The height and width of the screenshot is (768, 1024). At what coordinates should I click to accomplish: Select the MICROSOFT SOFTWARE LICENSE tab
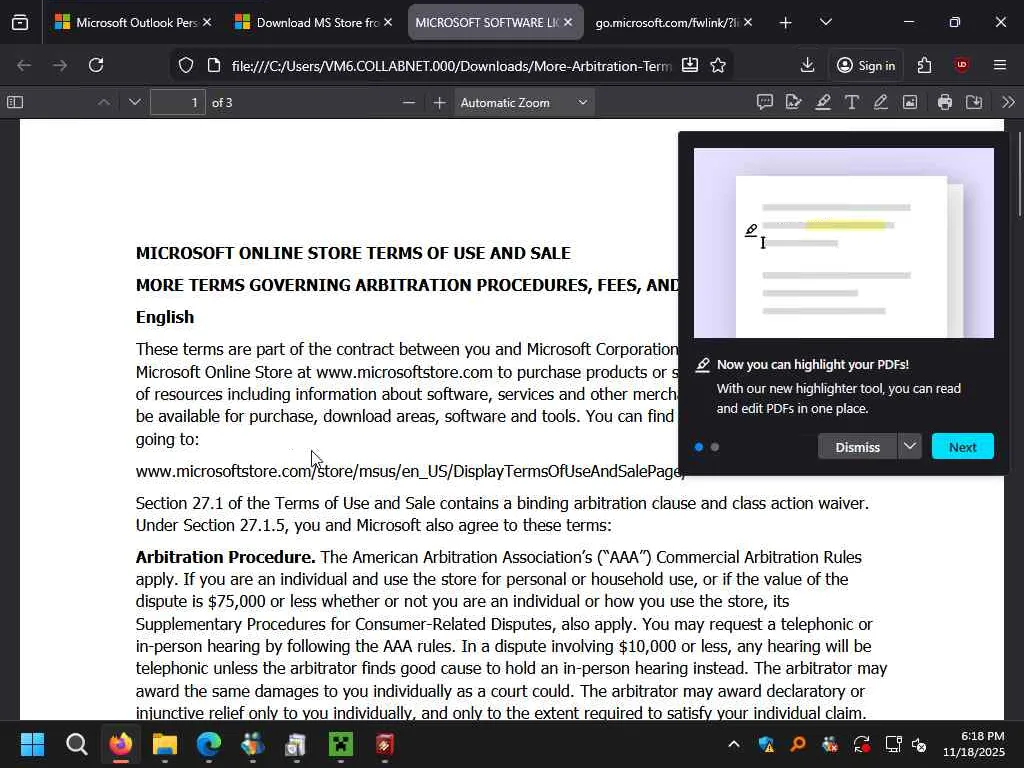tap(487, 22)
